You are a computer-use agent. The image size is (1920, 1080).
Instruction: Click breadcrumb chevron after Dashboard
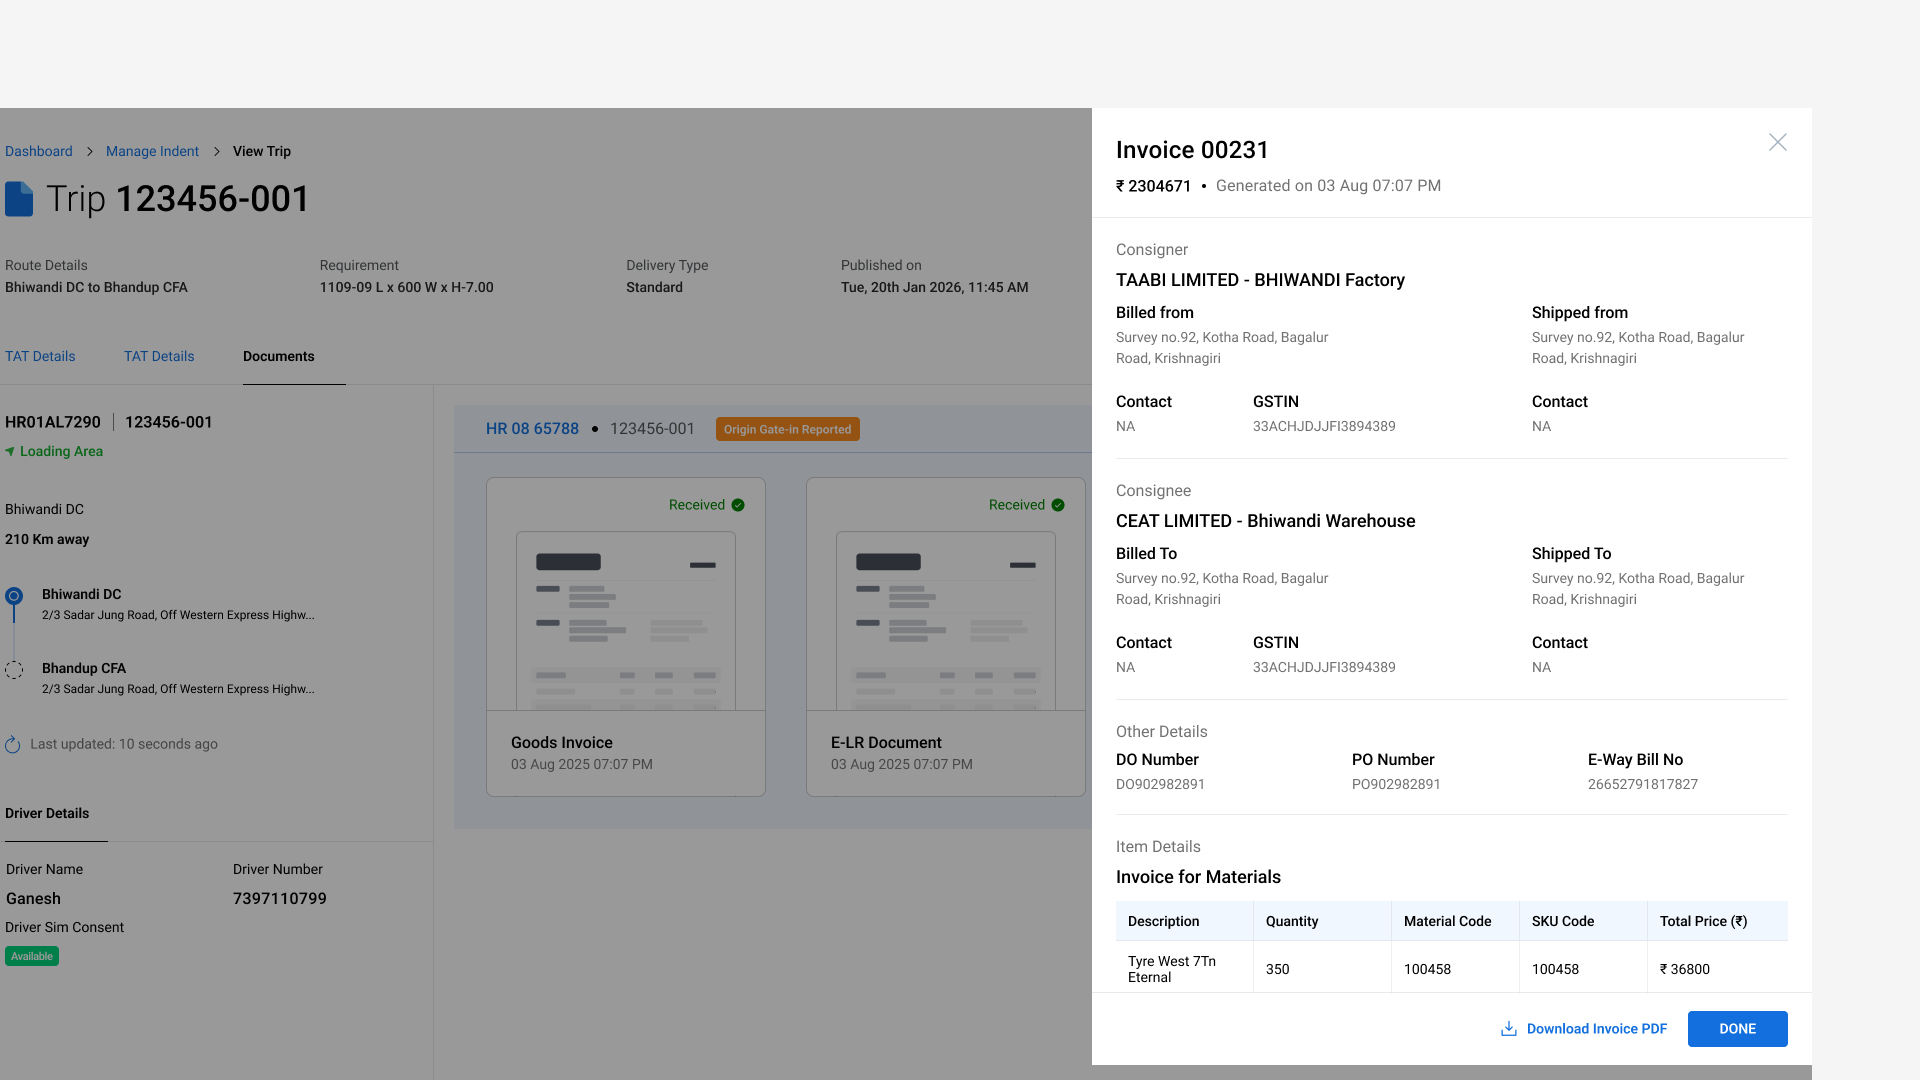(89, 152)
